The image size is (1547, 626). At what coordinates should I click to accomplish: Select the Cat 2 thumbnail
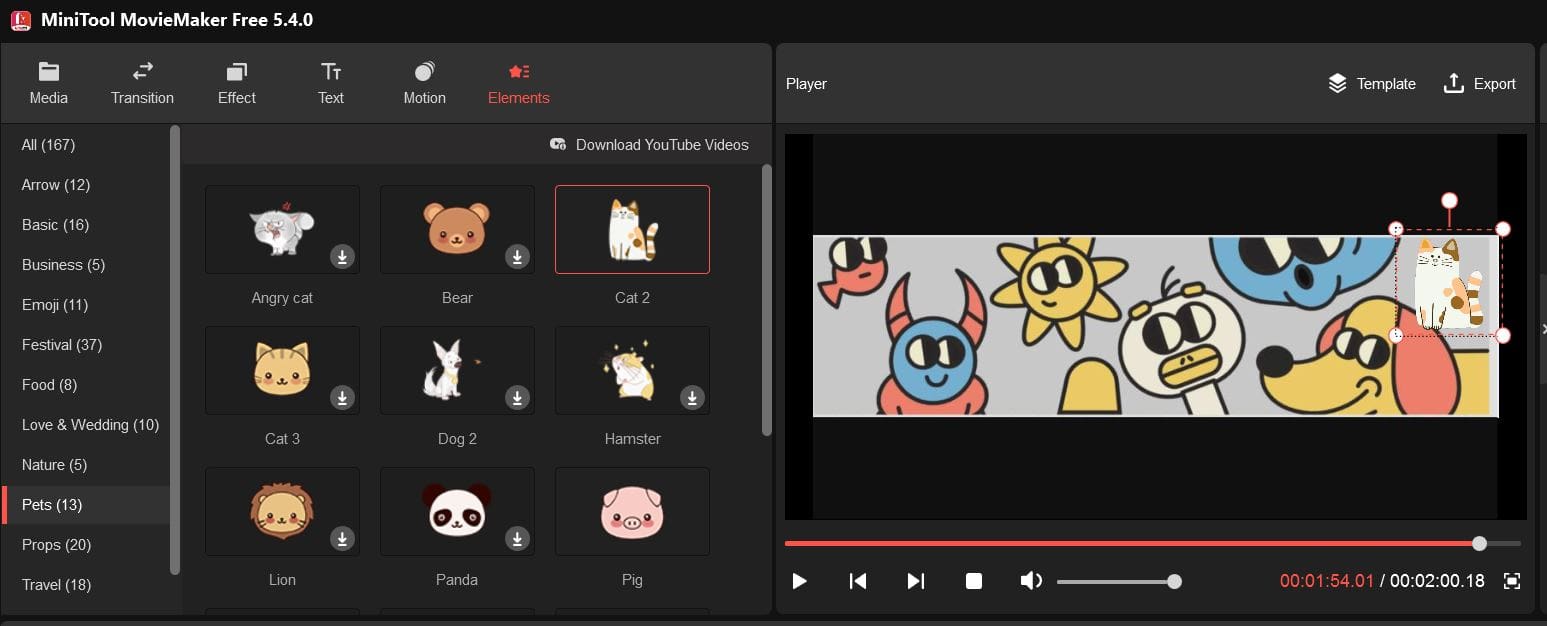pos(632,229)
